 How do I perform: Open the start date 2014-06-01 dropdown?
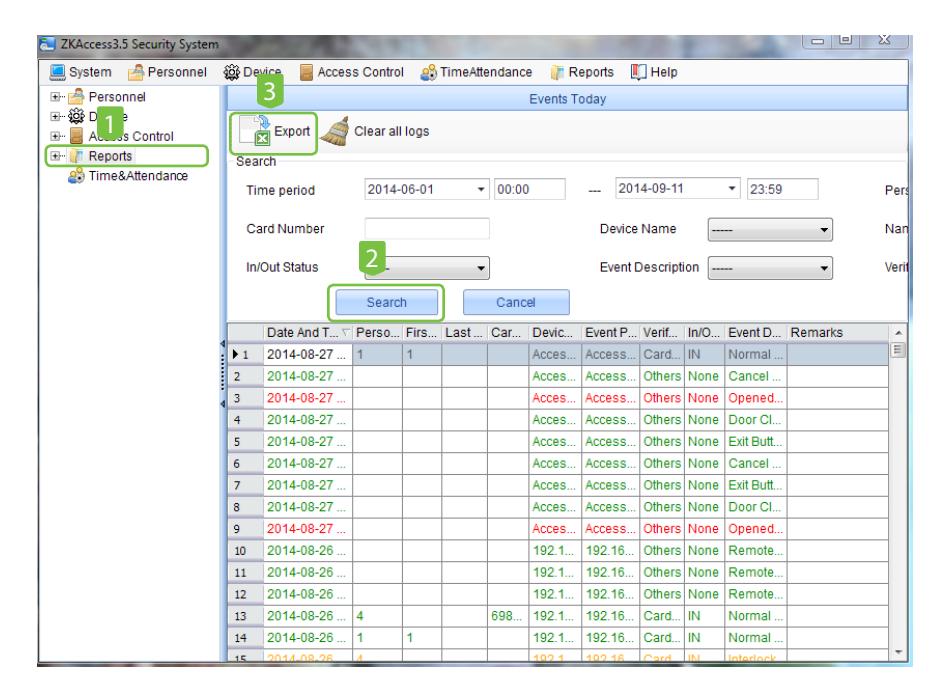(x=481, y=189)
